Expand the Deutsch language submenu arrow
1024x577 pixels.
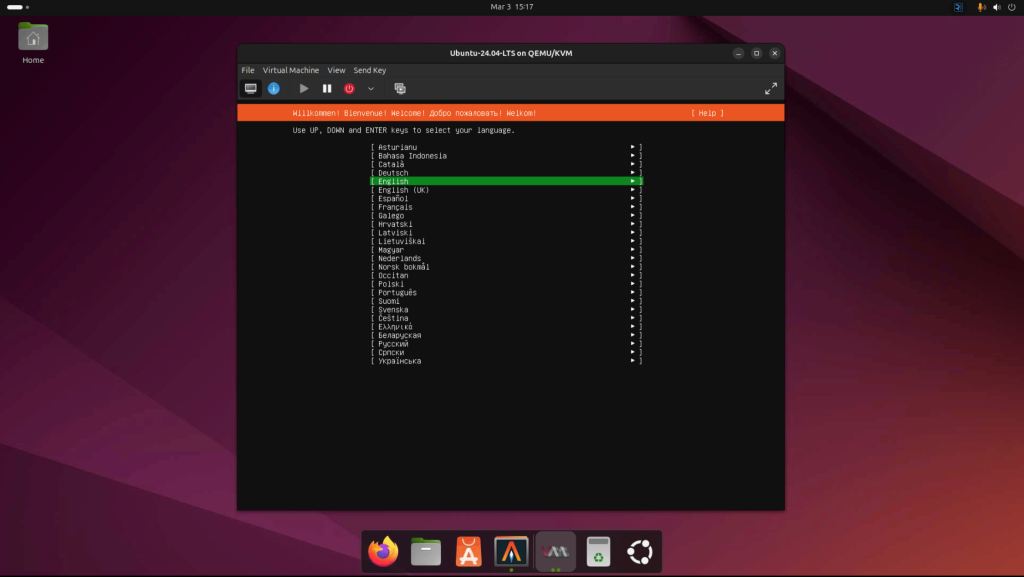pyautogui.click(x=631, y=172)
